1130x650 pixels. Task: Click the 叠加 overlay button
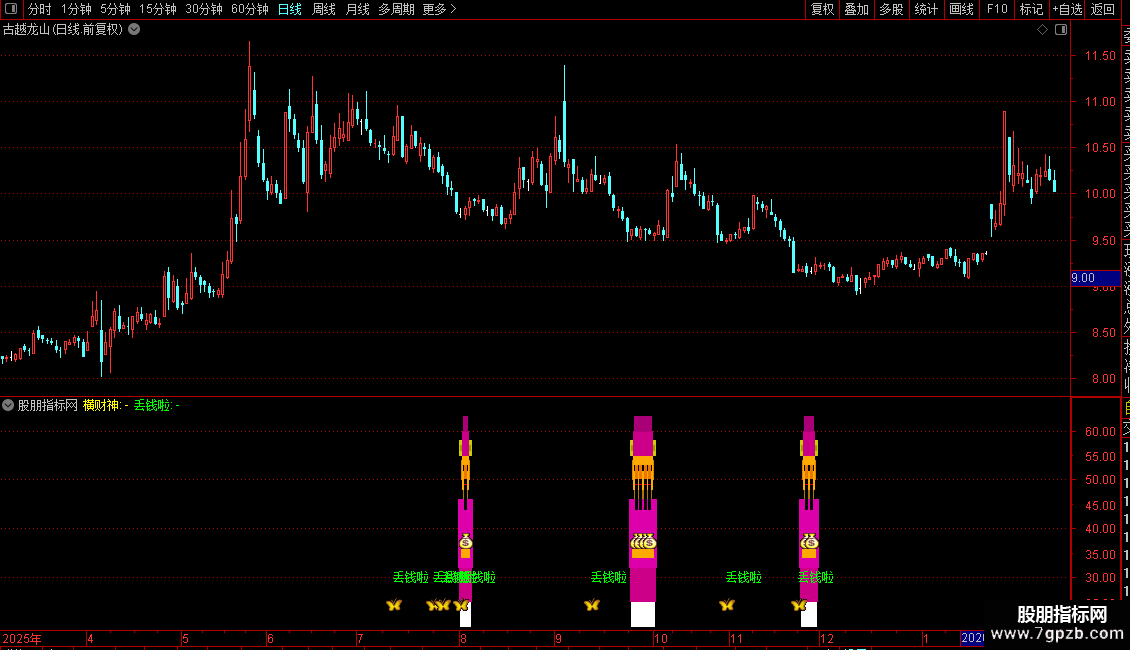point(857,9)
